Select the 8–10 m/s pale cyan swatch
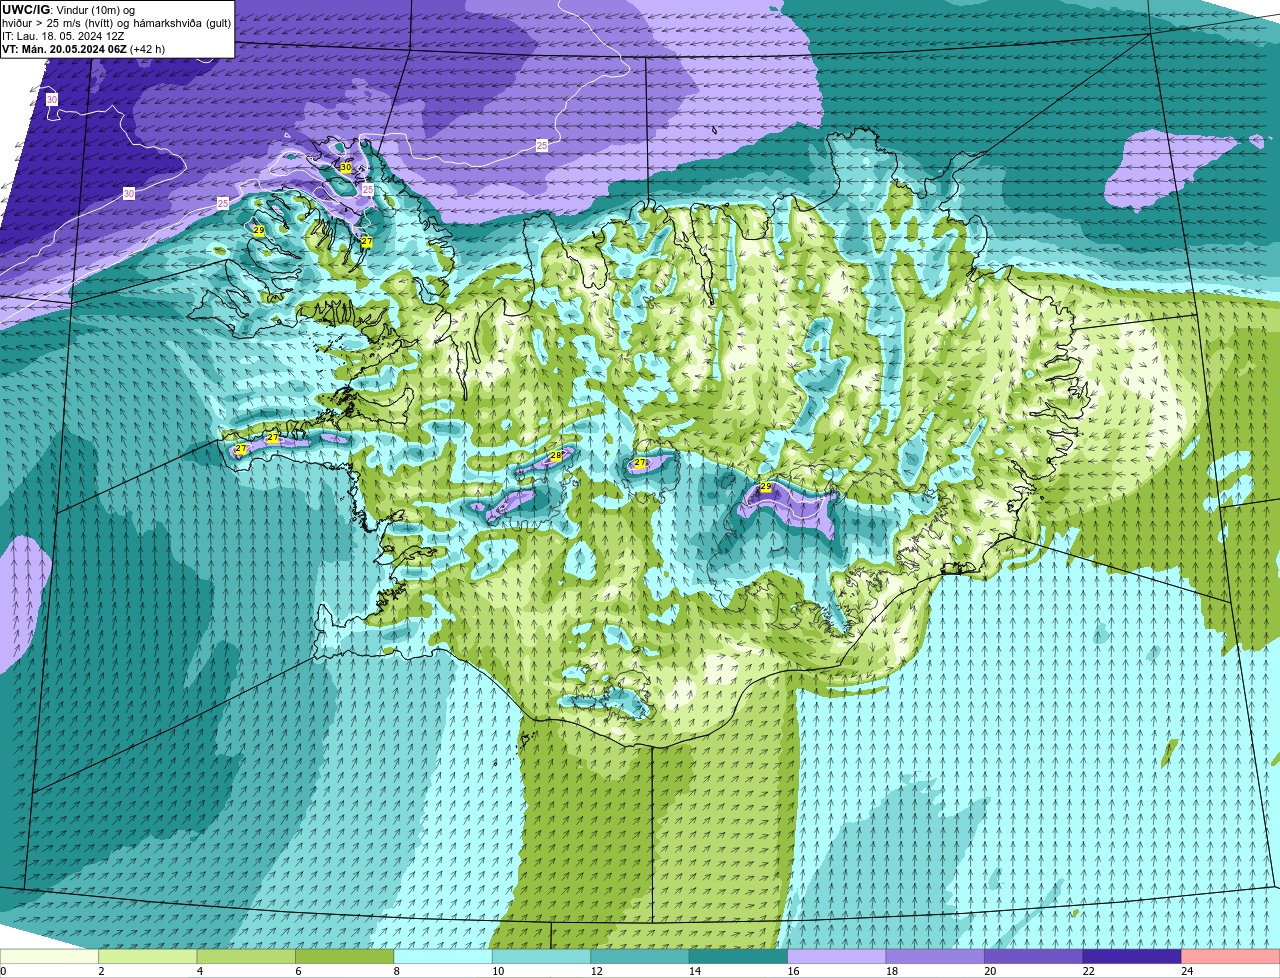This screenshot has height=978, width=1280. pos(443,956)
